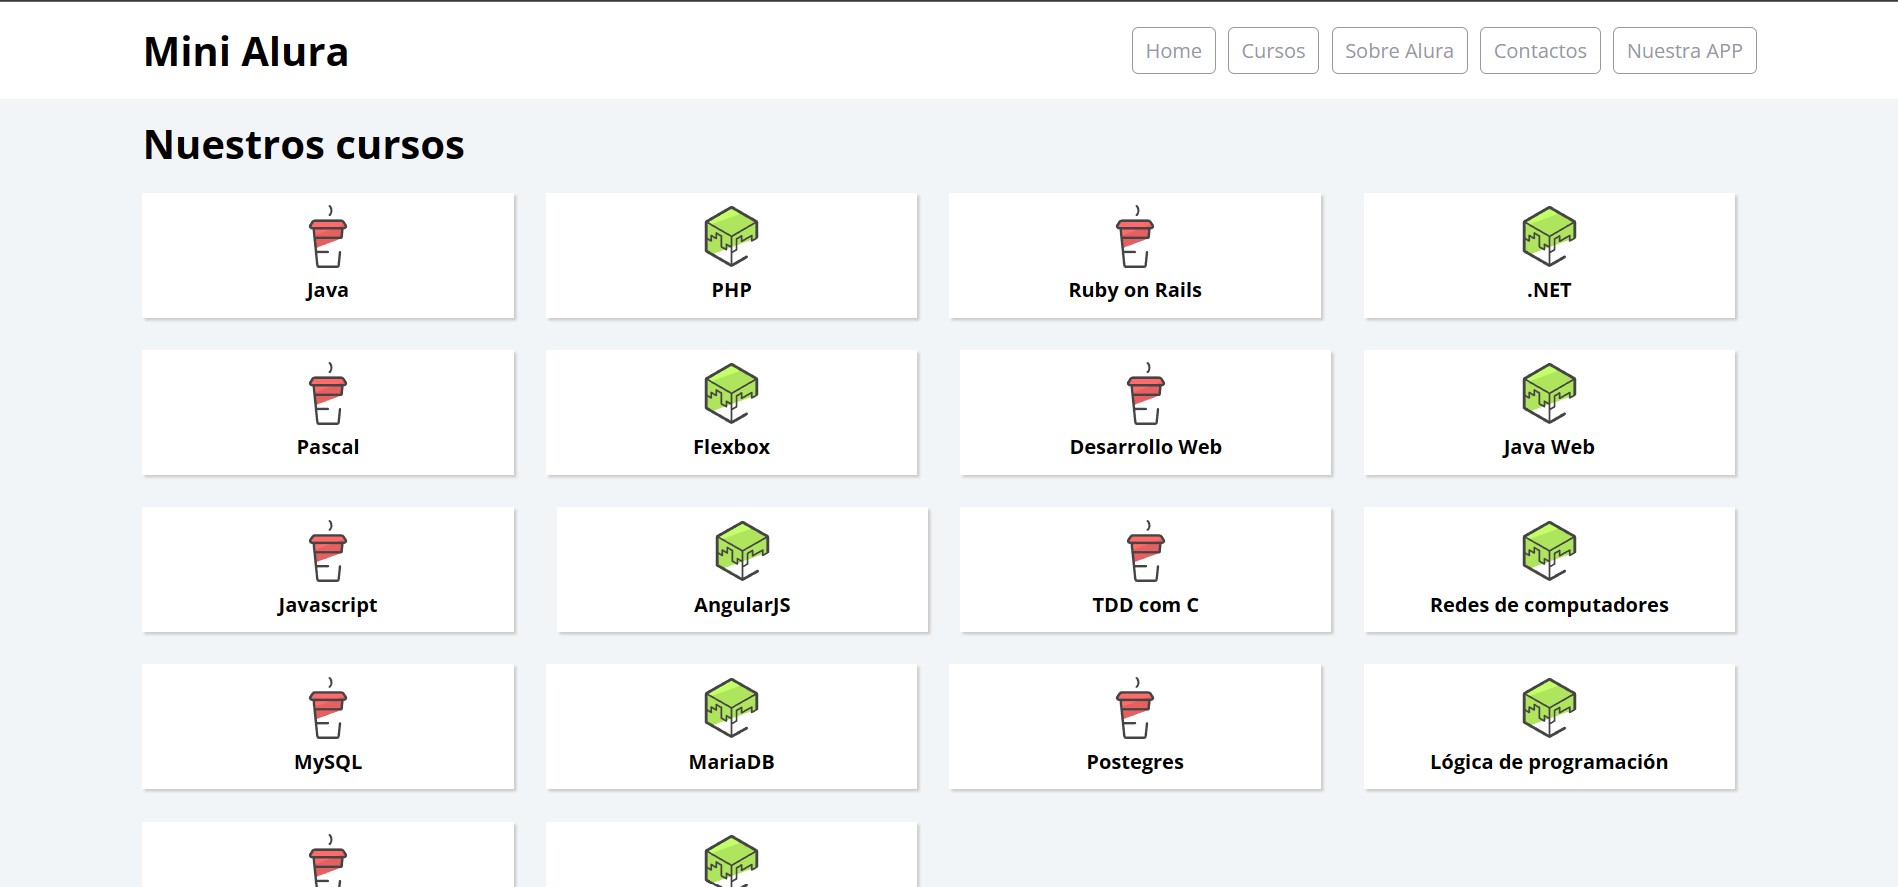1898x887 pixels.
Task: Click the cup icon above Desarrollo Web
Action: coord(1146,394)
